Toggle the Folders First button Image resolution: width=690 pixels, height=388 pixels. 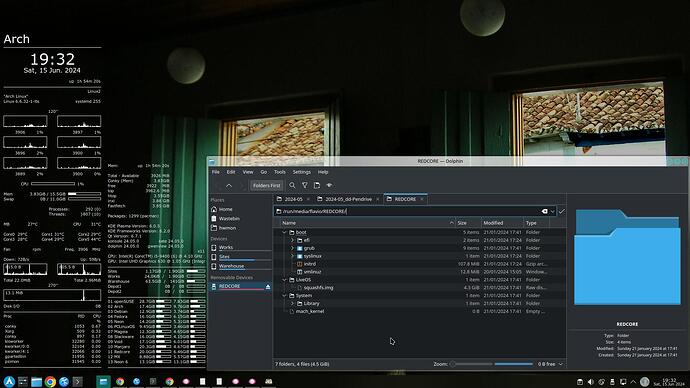pos(266,185)
